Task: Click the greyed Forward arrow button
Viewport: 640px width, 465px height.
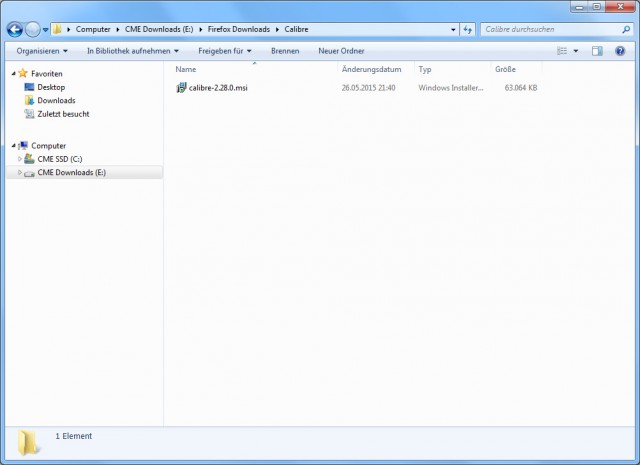Action: tap(33, 29)
